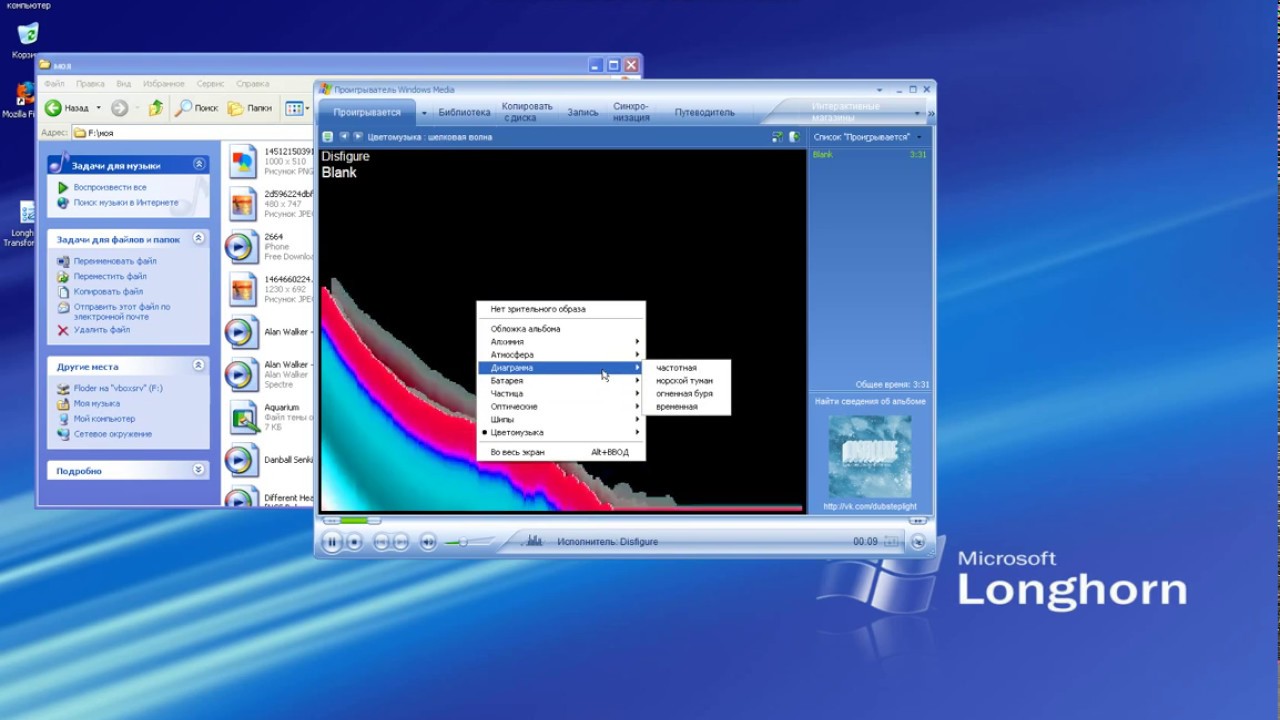Click the equalizer bars icon beside Исполнитель
The image size is (1280, 720).
pyautogui.click(x=535, y=541)
